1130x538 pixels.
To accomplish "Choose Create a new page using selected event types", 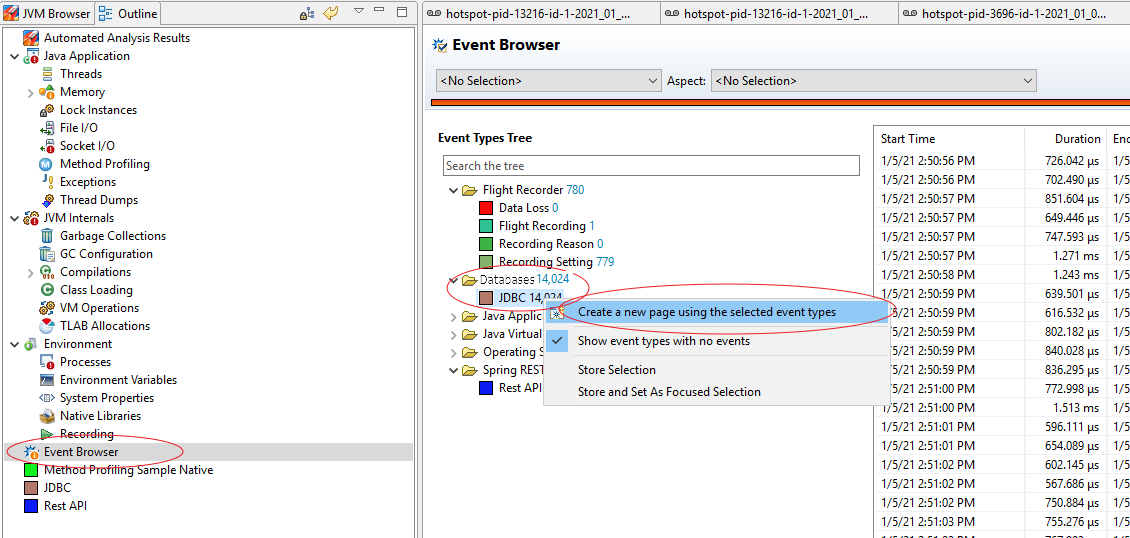I will pos(706,312).
